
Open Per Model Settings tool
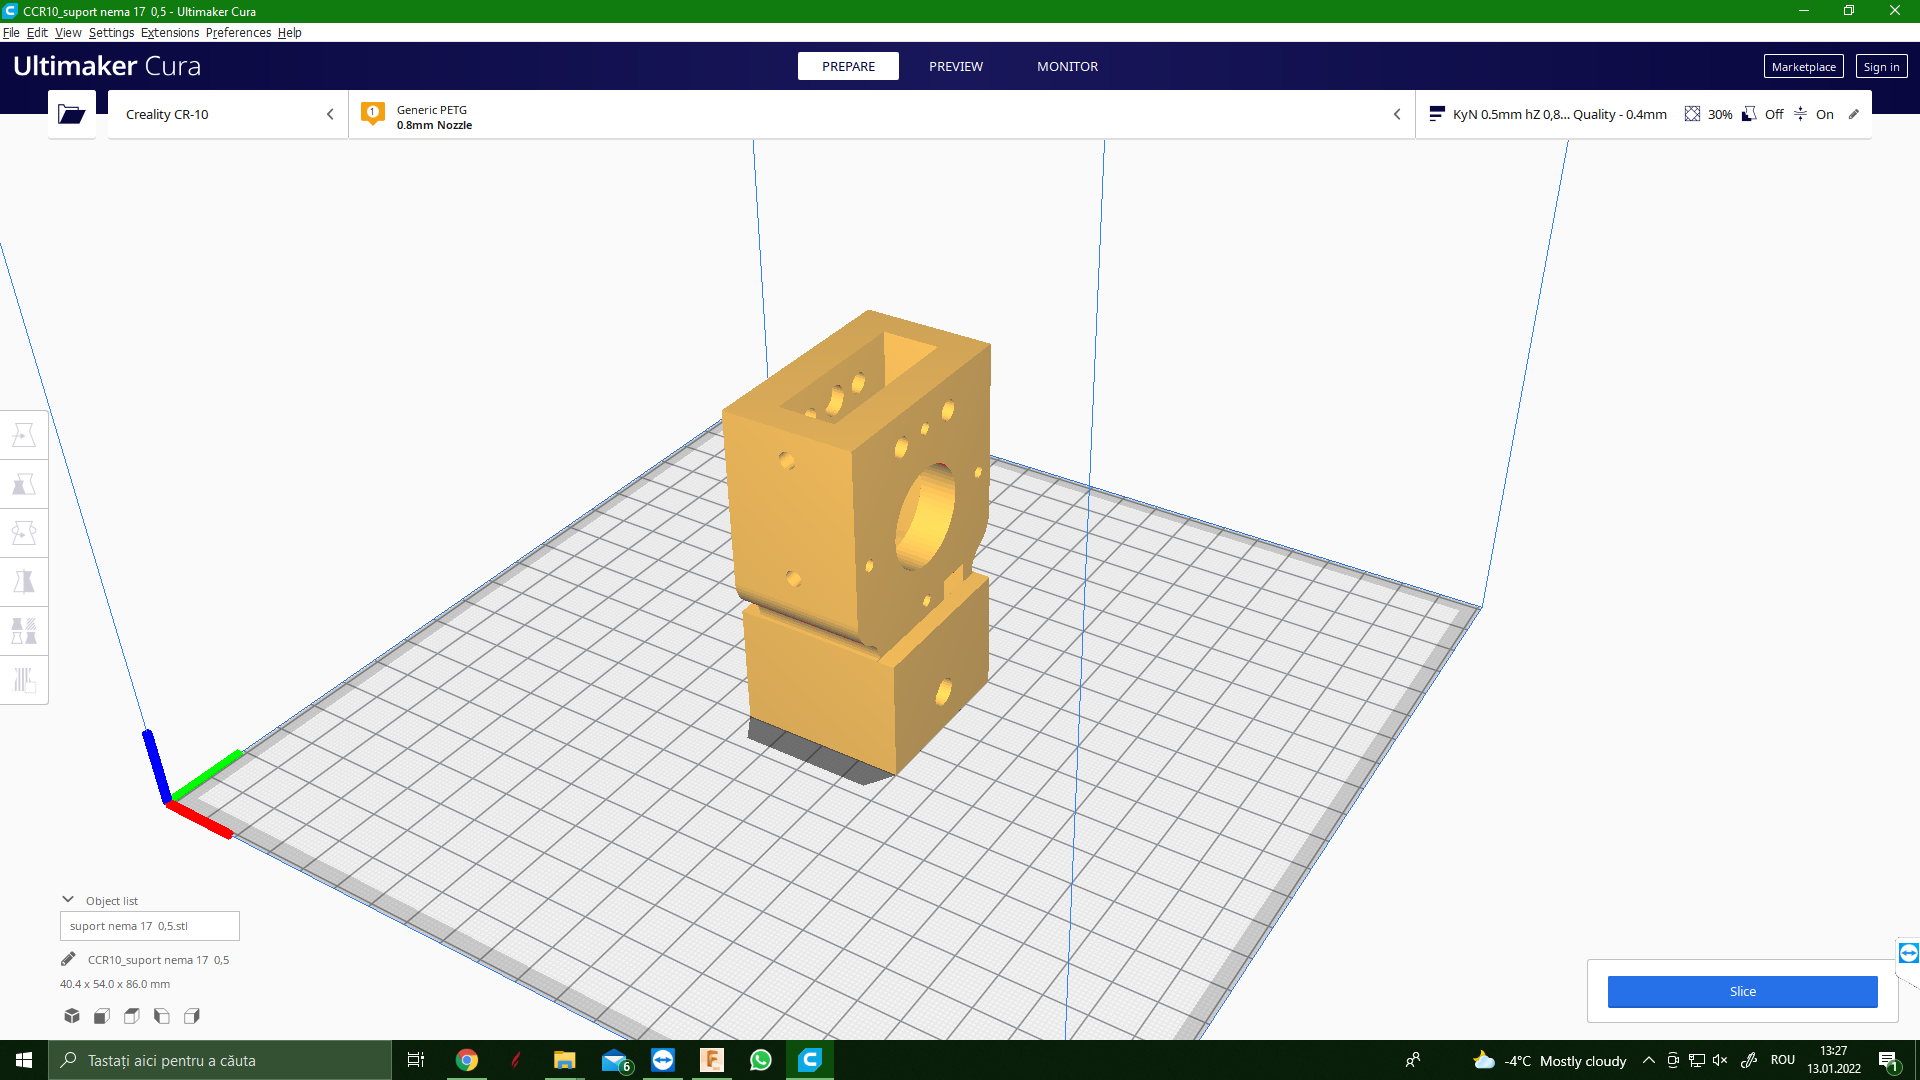coord(24,631)
